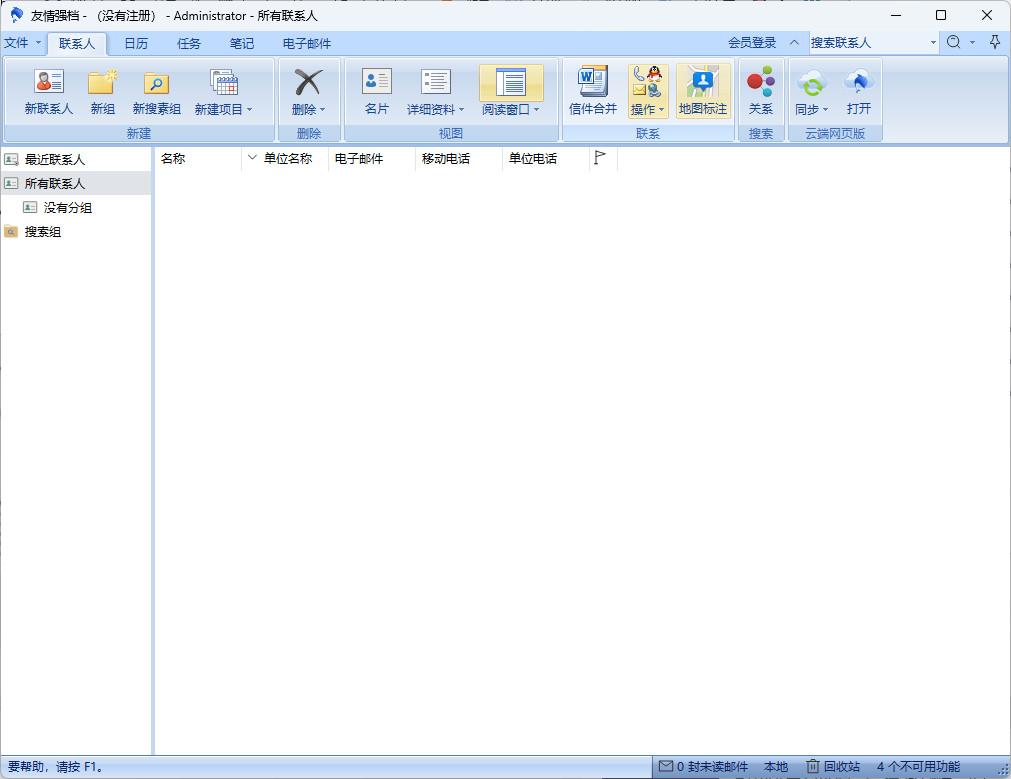Open the 关系 relations icon
Viewport: 1011px width, 779px height.
point(761,81)
